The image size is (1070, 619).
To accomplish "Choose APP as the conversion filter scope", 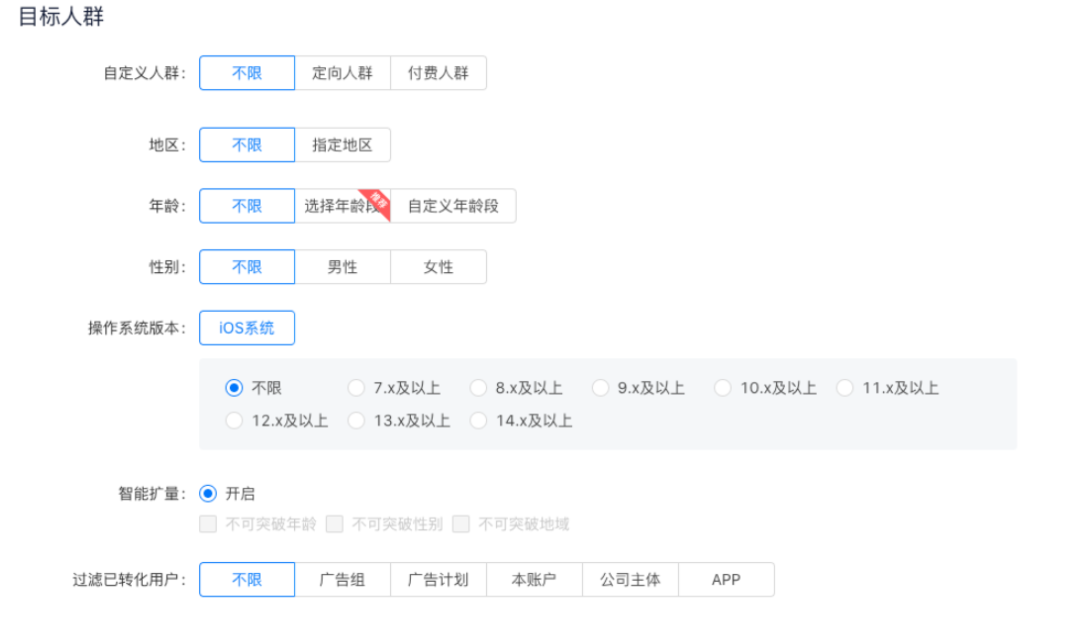I will [x=726, y=579].
